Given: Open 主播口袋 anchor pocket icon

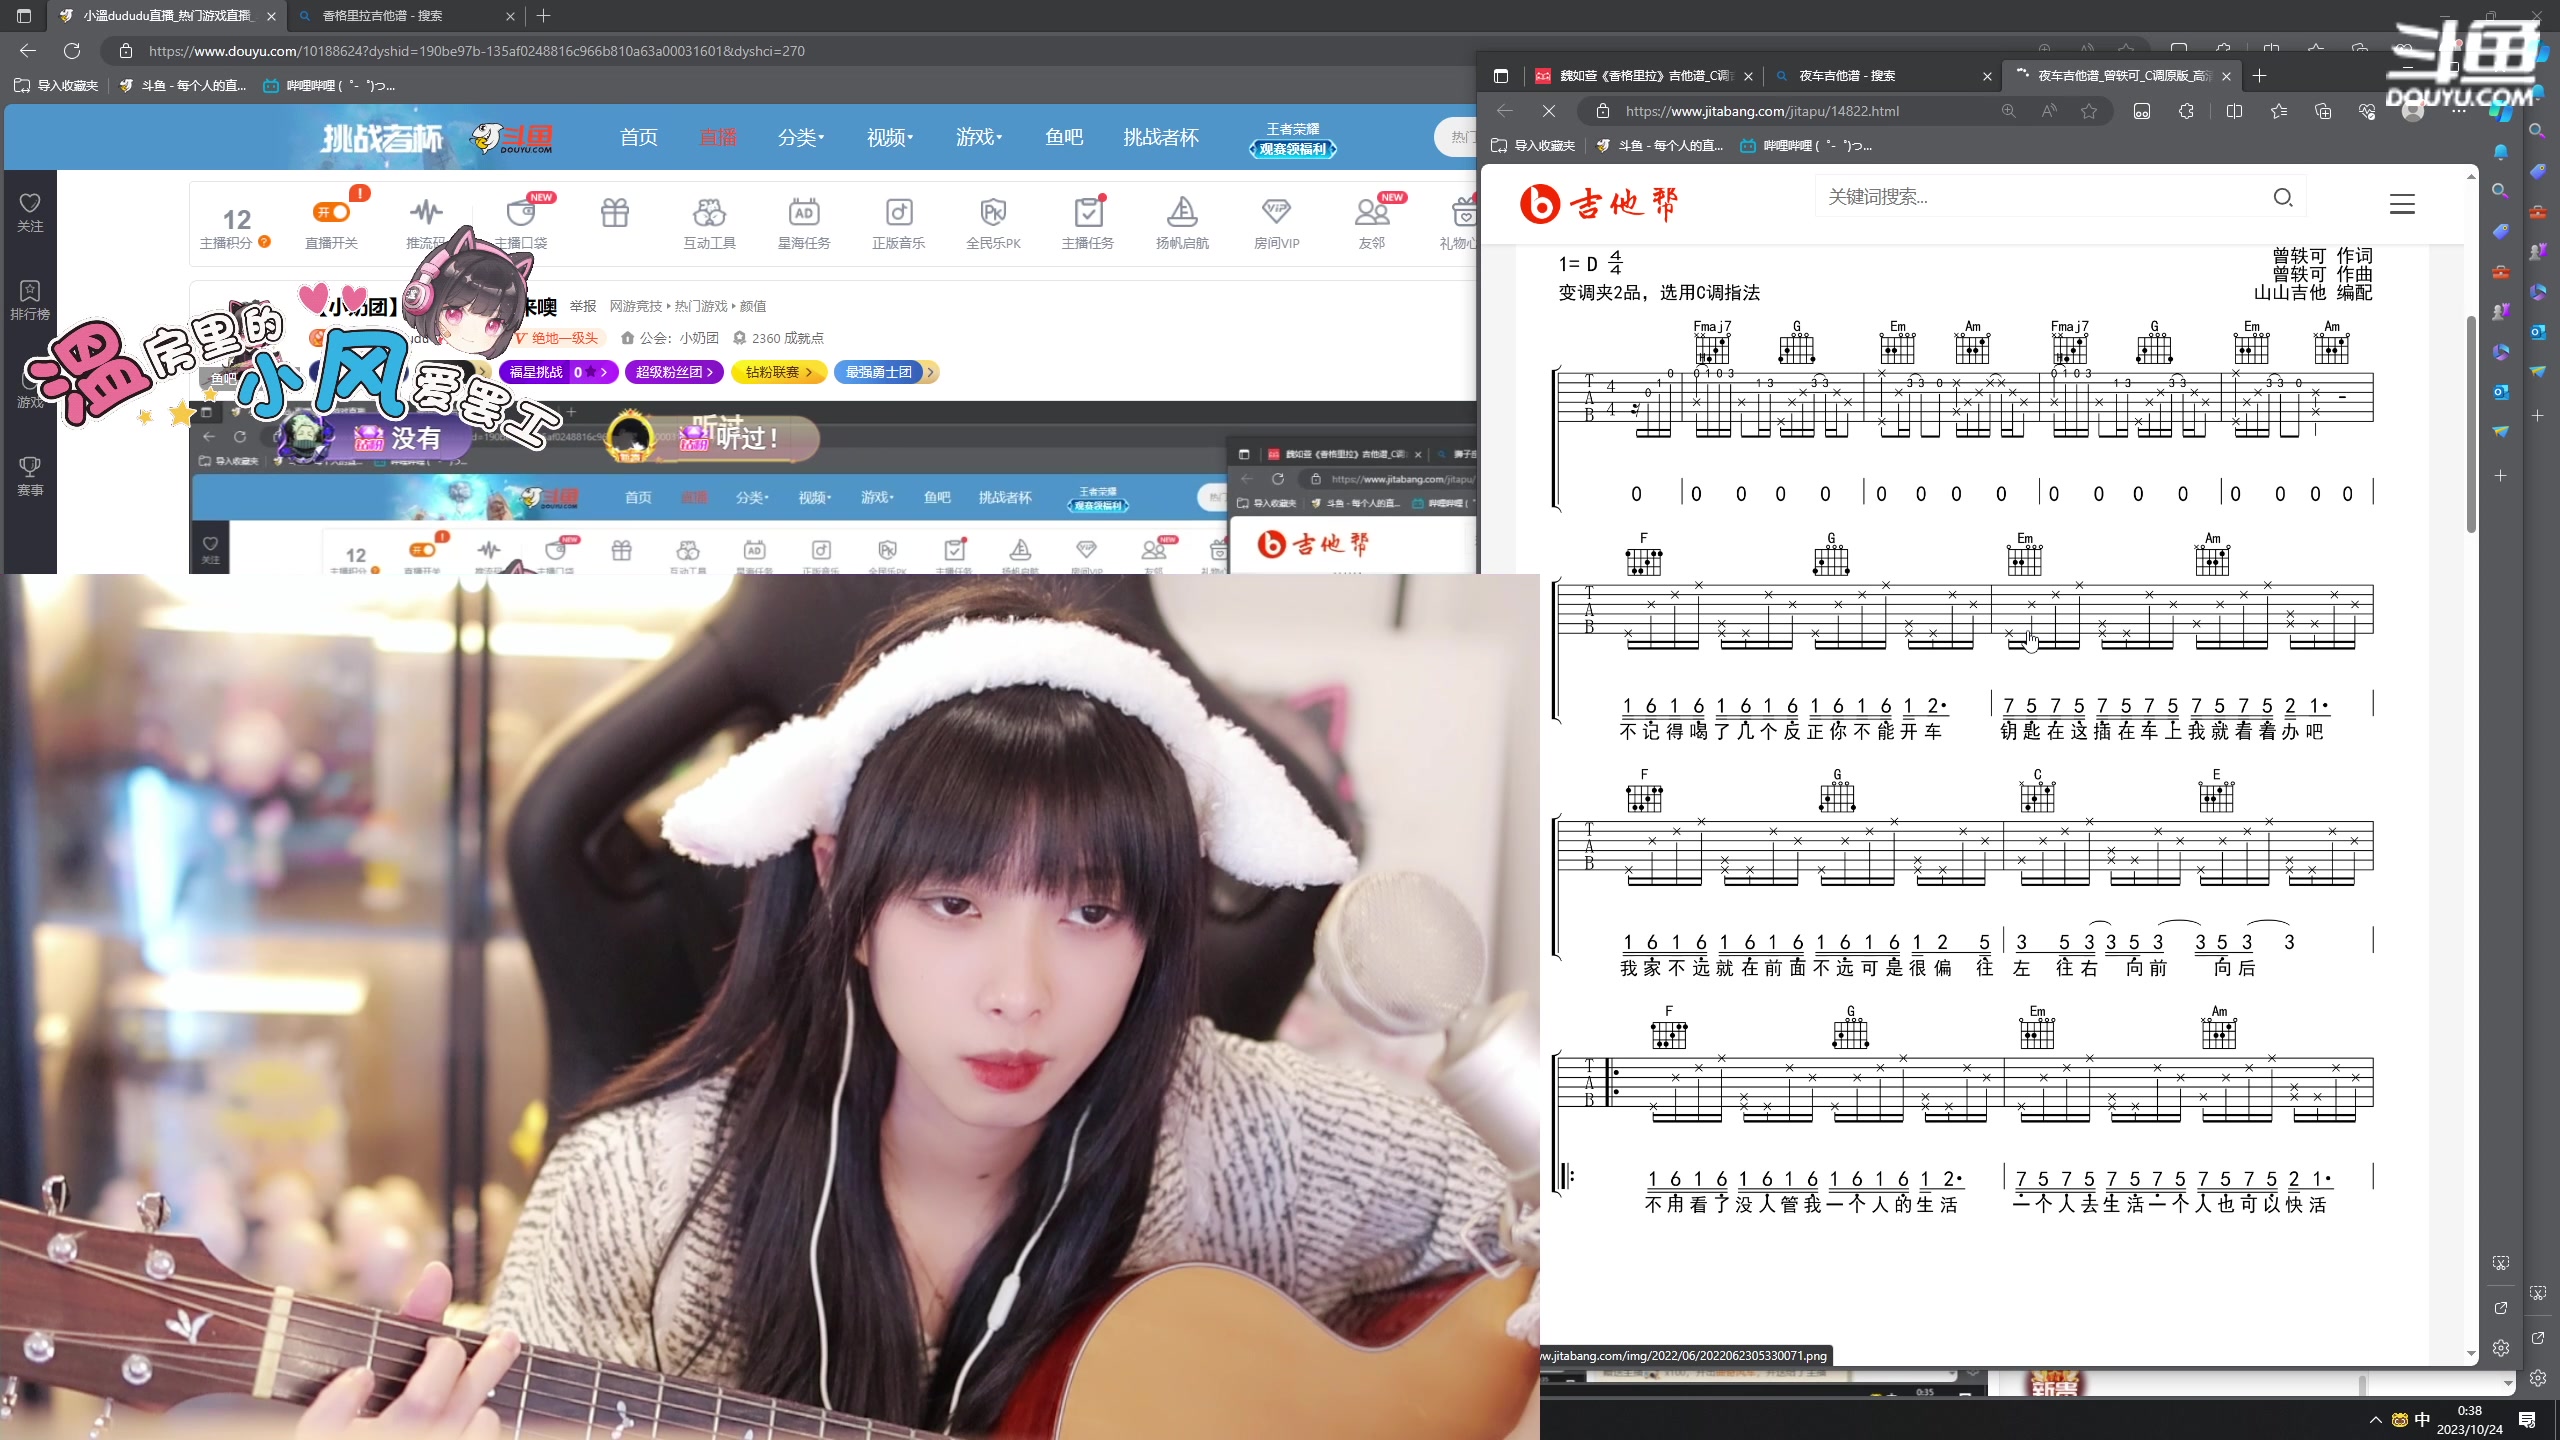Looking at the screenshot, I should (x=521, y=212).
